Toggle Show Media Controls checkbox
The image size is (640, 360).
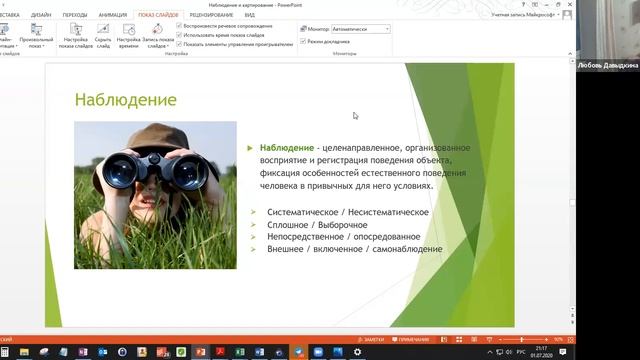(x=179, y=44)
